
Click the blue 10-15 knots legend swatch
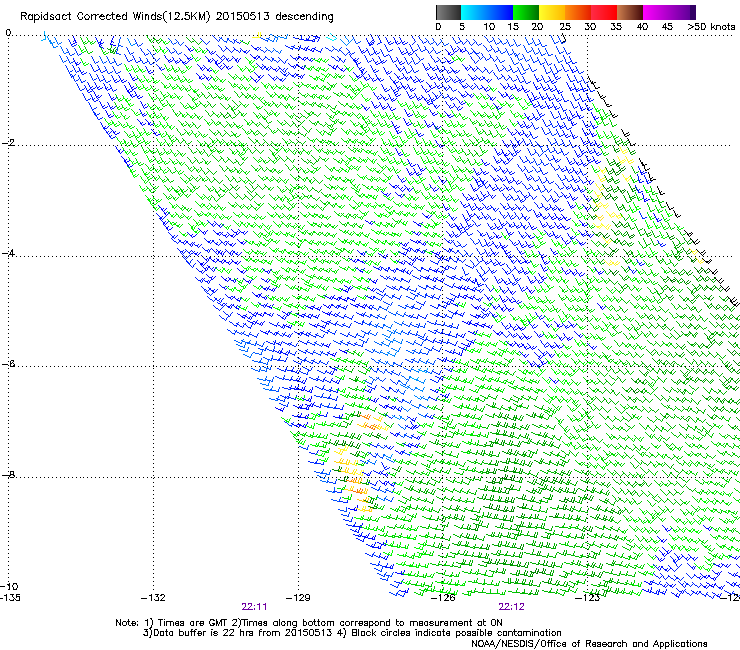[x=500, y=12]
